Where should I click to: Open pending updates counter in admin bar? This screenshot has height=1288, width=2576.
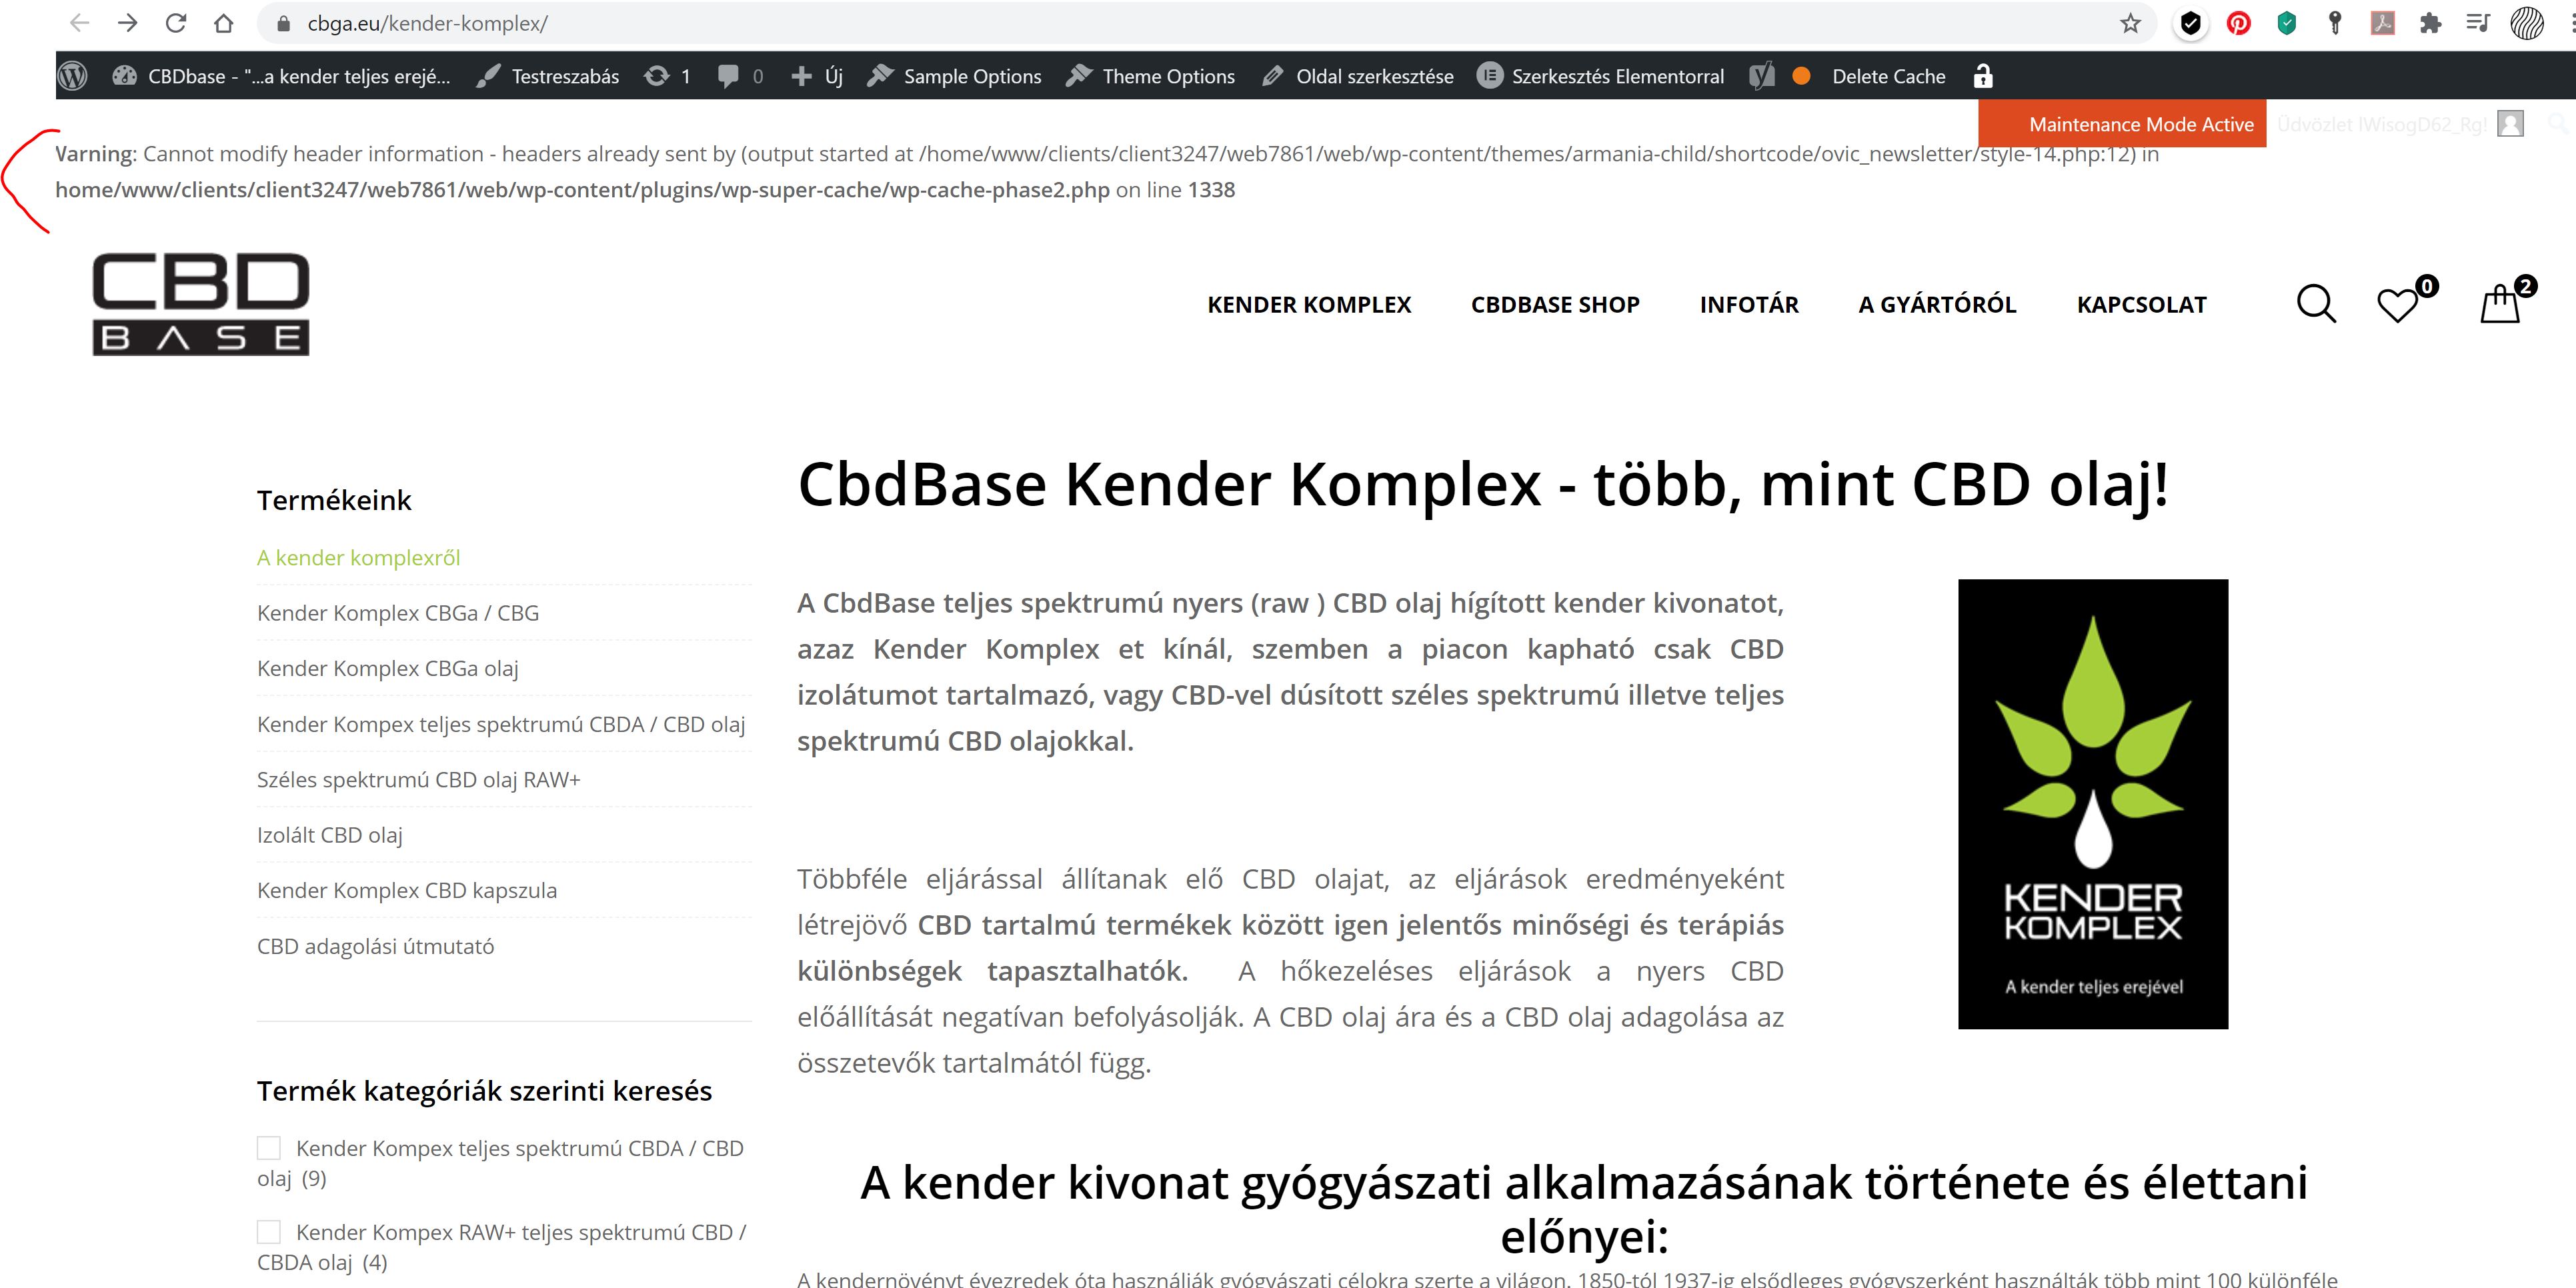pos(667,76)
